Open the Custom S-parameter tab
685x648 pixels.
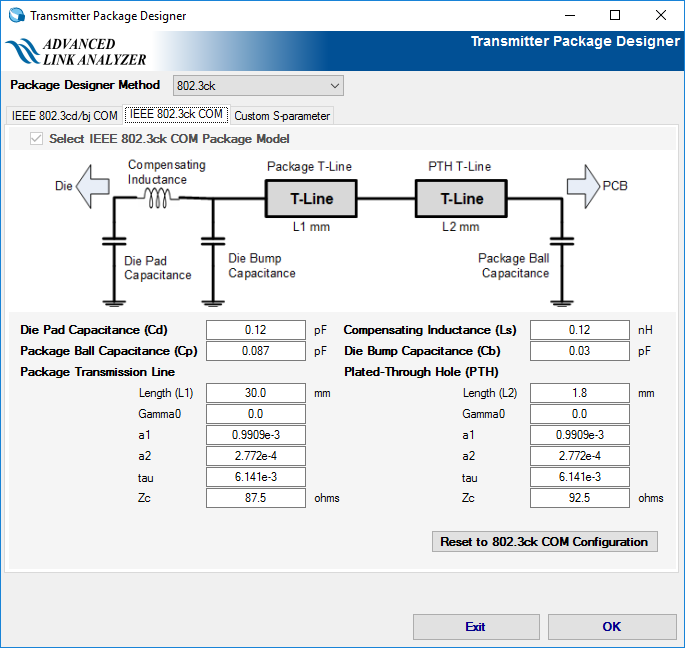281,116
